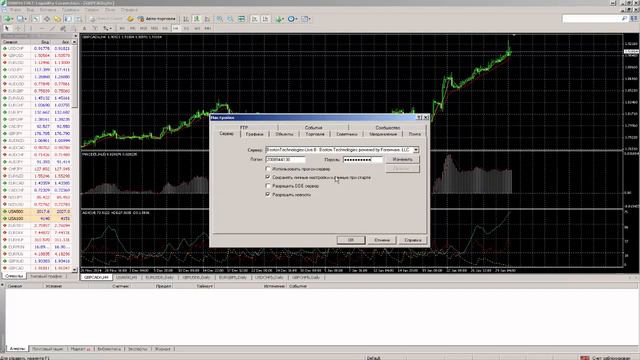640x360 pixels.
Task: Toggle the Navigator star-folder icon
Action: pyautogui.click(x=57, y=19)
